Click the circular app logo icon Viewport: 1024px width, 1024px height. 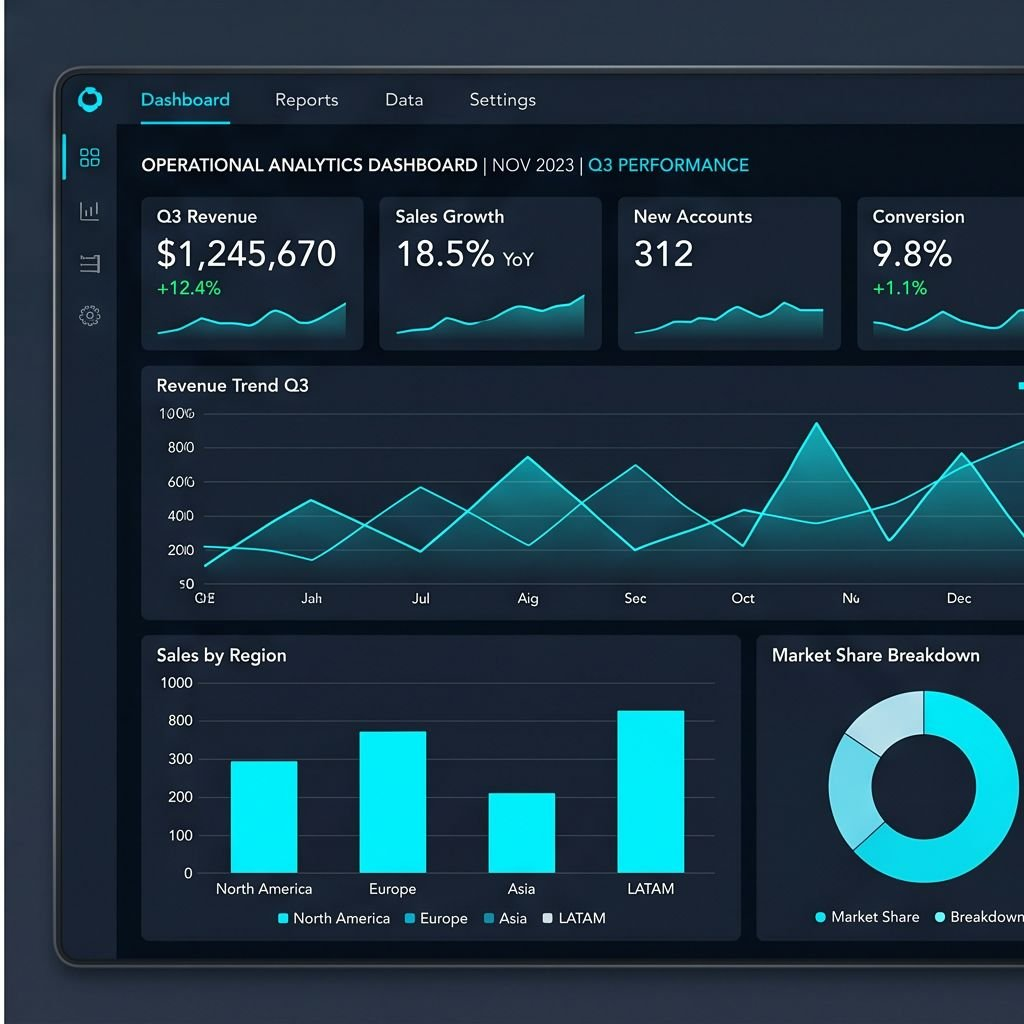(x=90, y=99)
